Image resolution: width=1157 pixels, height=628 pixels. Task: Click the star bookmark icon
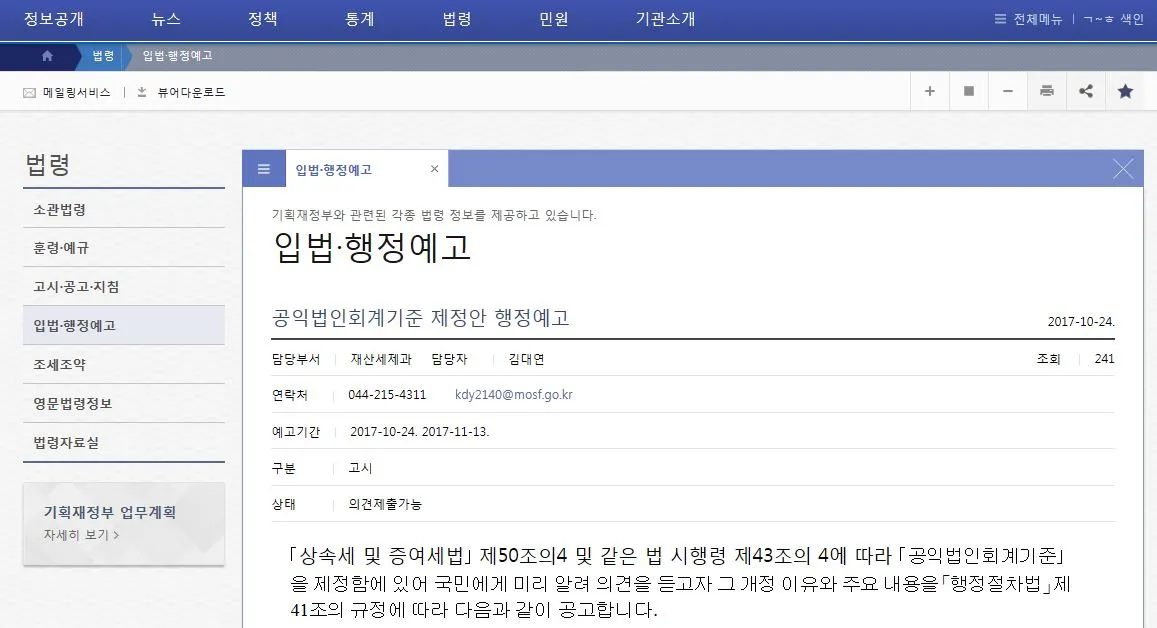click(1125, 91)
